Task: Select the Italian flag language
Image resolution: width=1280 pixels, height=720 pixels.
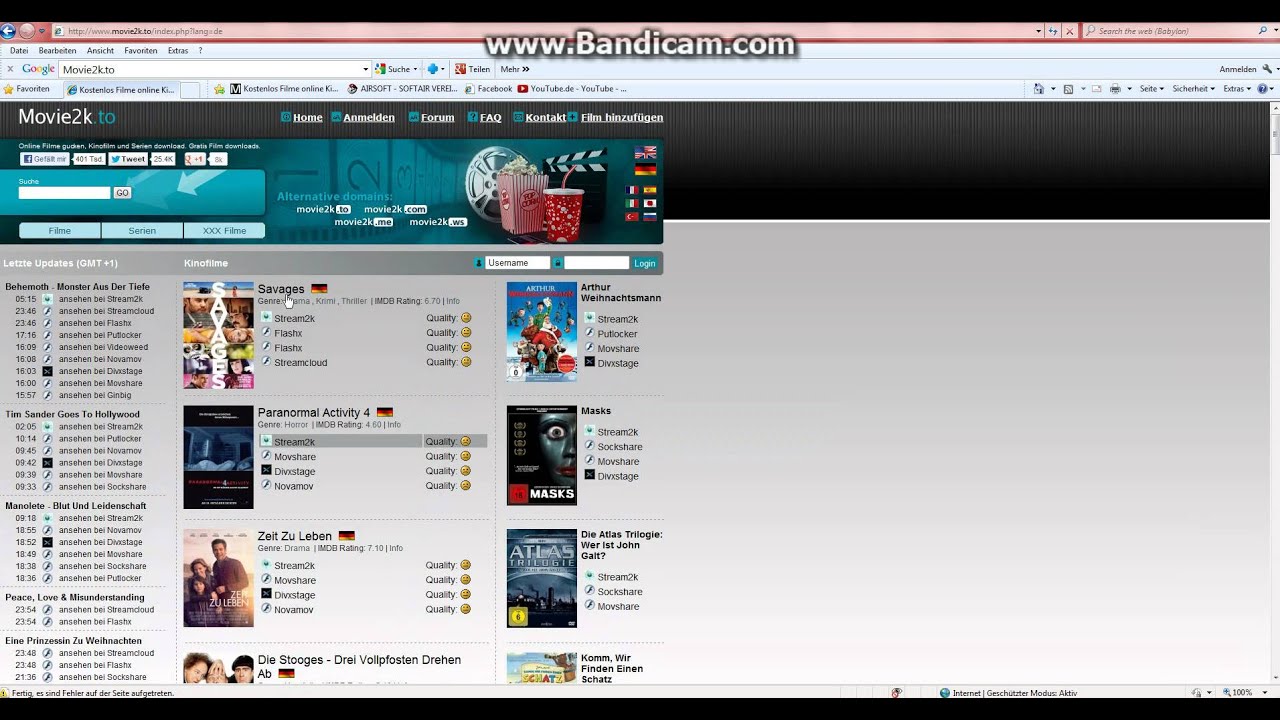Action: tap(631, 203)
